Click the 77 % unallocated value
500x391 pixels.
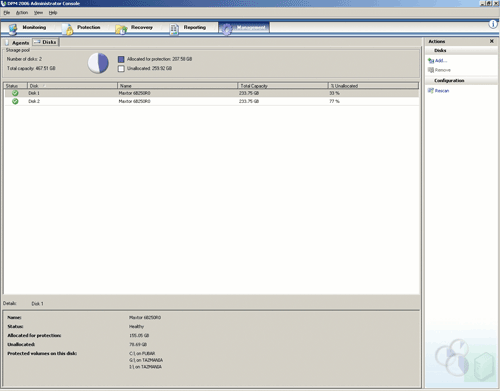(x=334, y=101)
